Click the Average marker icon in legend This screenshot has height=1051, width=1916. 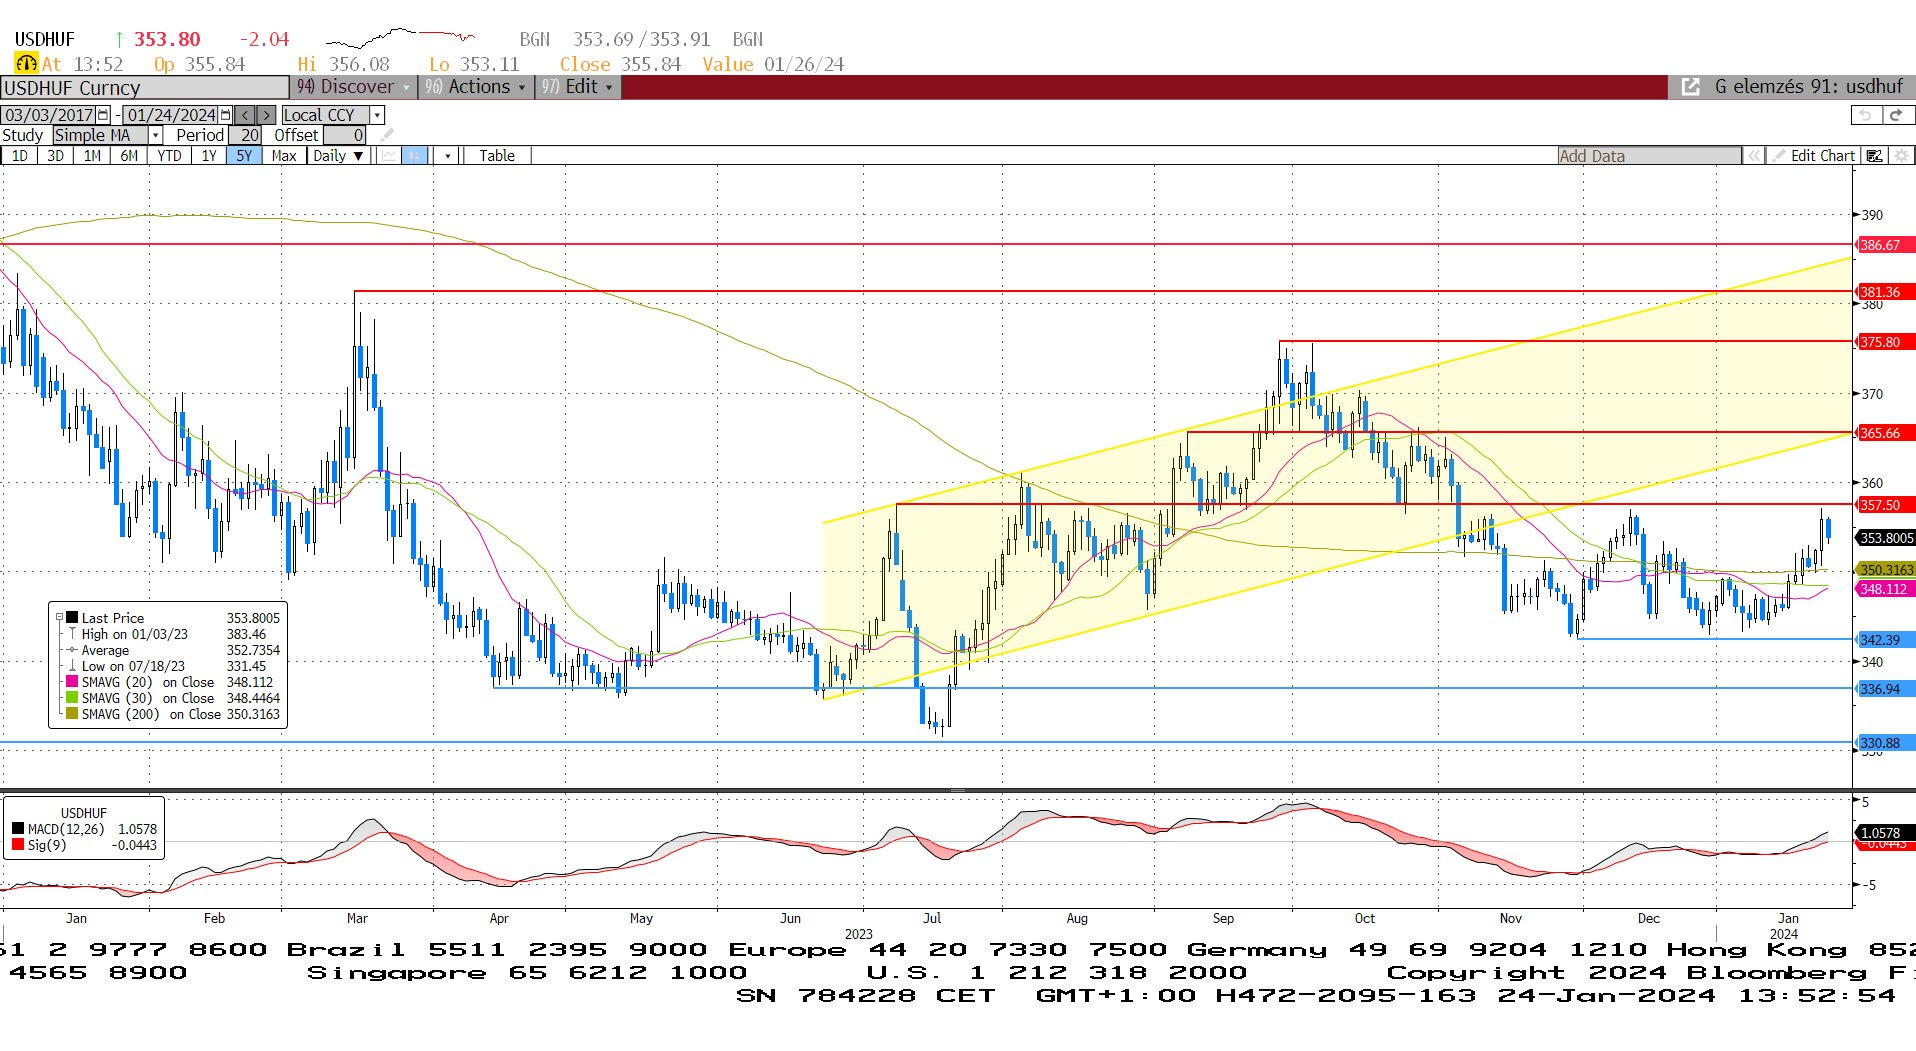click(72, 650)
